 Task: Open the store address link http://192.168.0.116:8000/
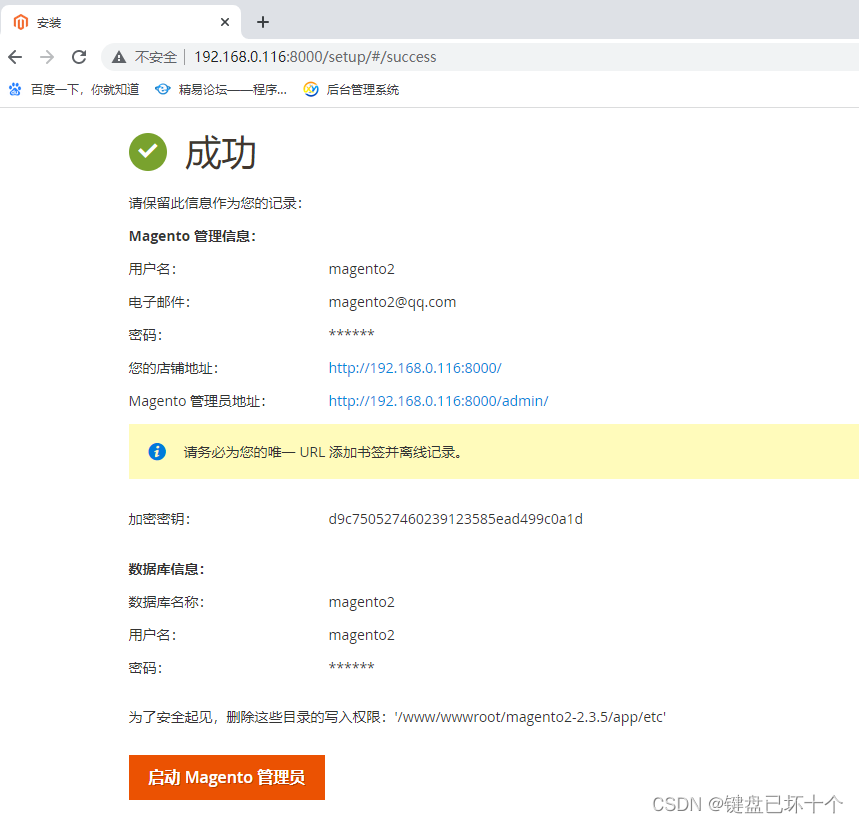coord(414,368)
